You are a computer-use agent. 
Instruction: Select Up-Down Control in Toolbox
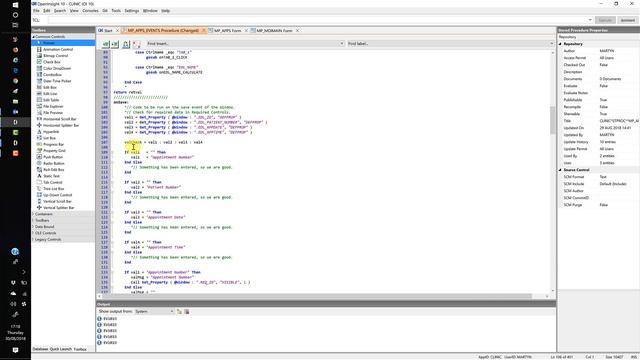[58, 195]
